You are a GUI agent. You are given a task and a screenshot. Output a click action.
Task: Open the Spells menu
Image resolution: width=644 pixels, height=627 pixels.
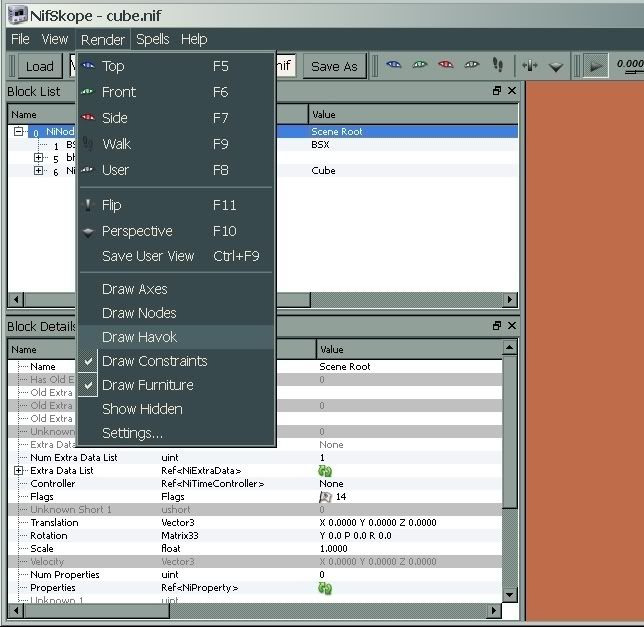pyautogui.click(x=153, y=39)
